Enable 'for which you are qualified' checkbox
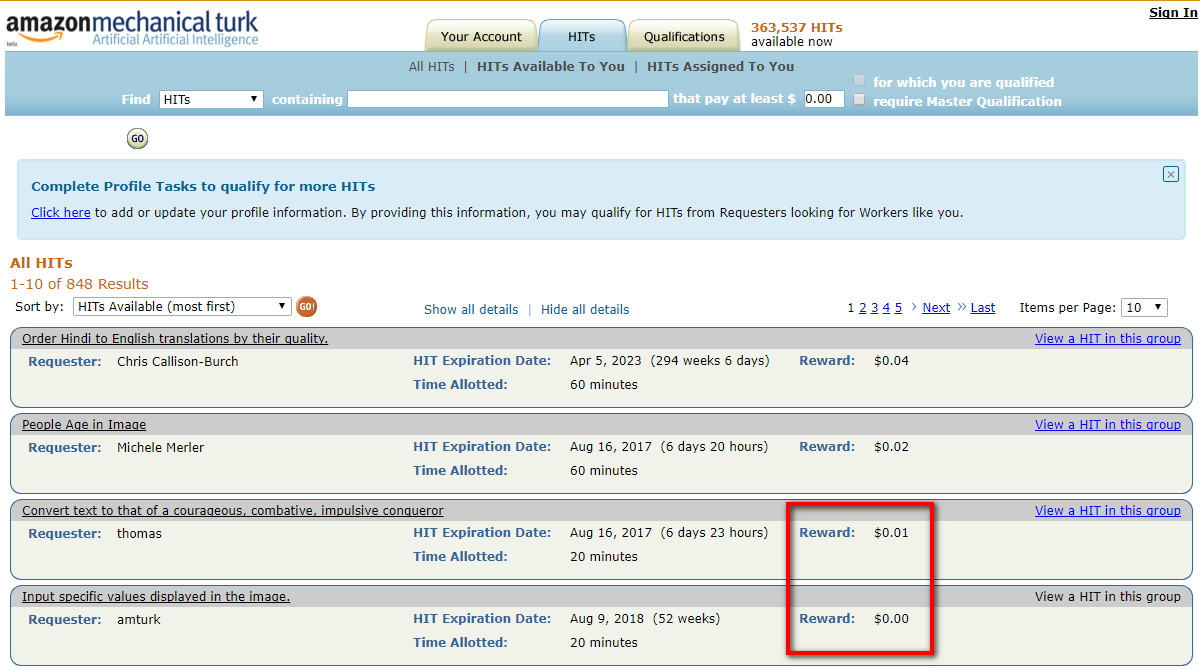The image size is (1200, 670). (x=859, y=81)
